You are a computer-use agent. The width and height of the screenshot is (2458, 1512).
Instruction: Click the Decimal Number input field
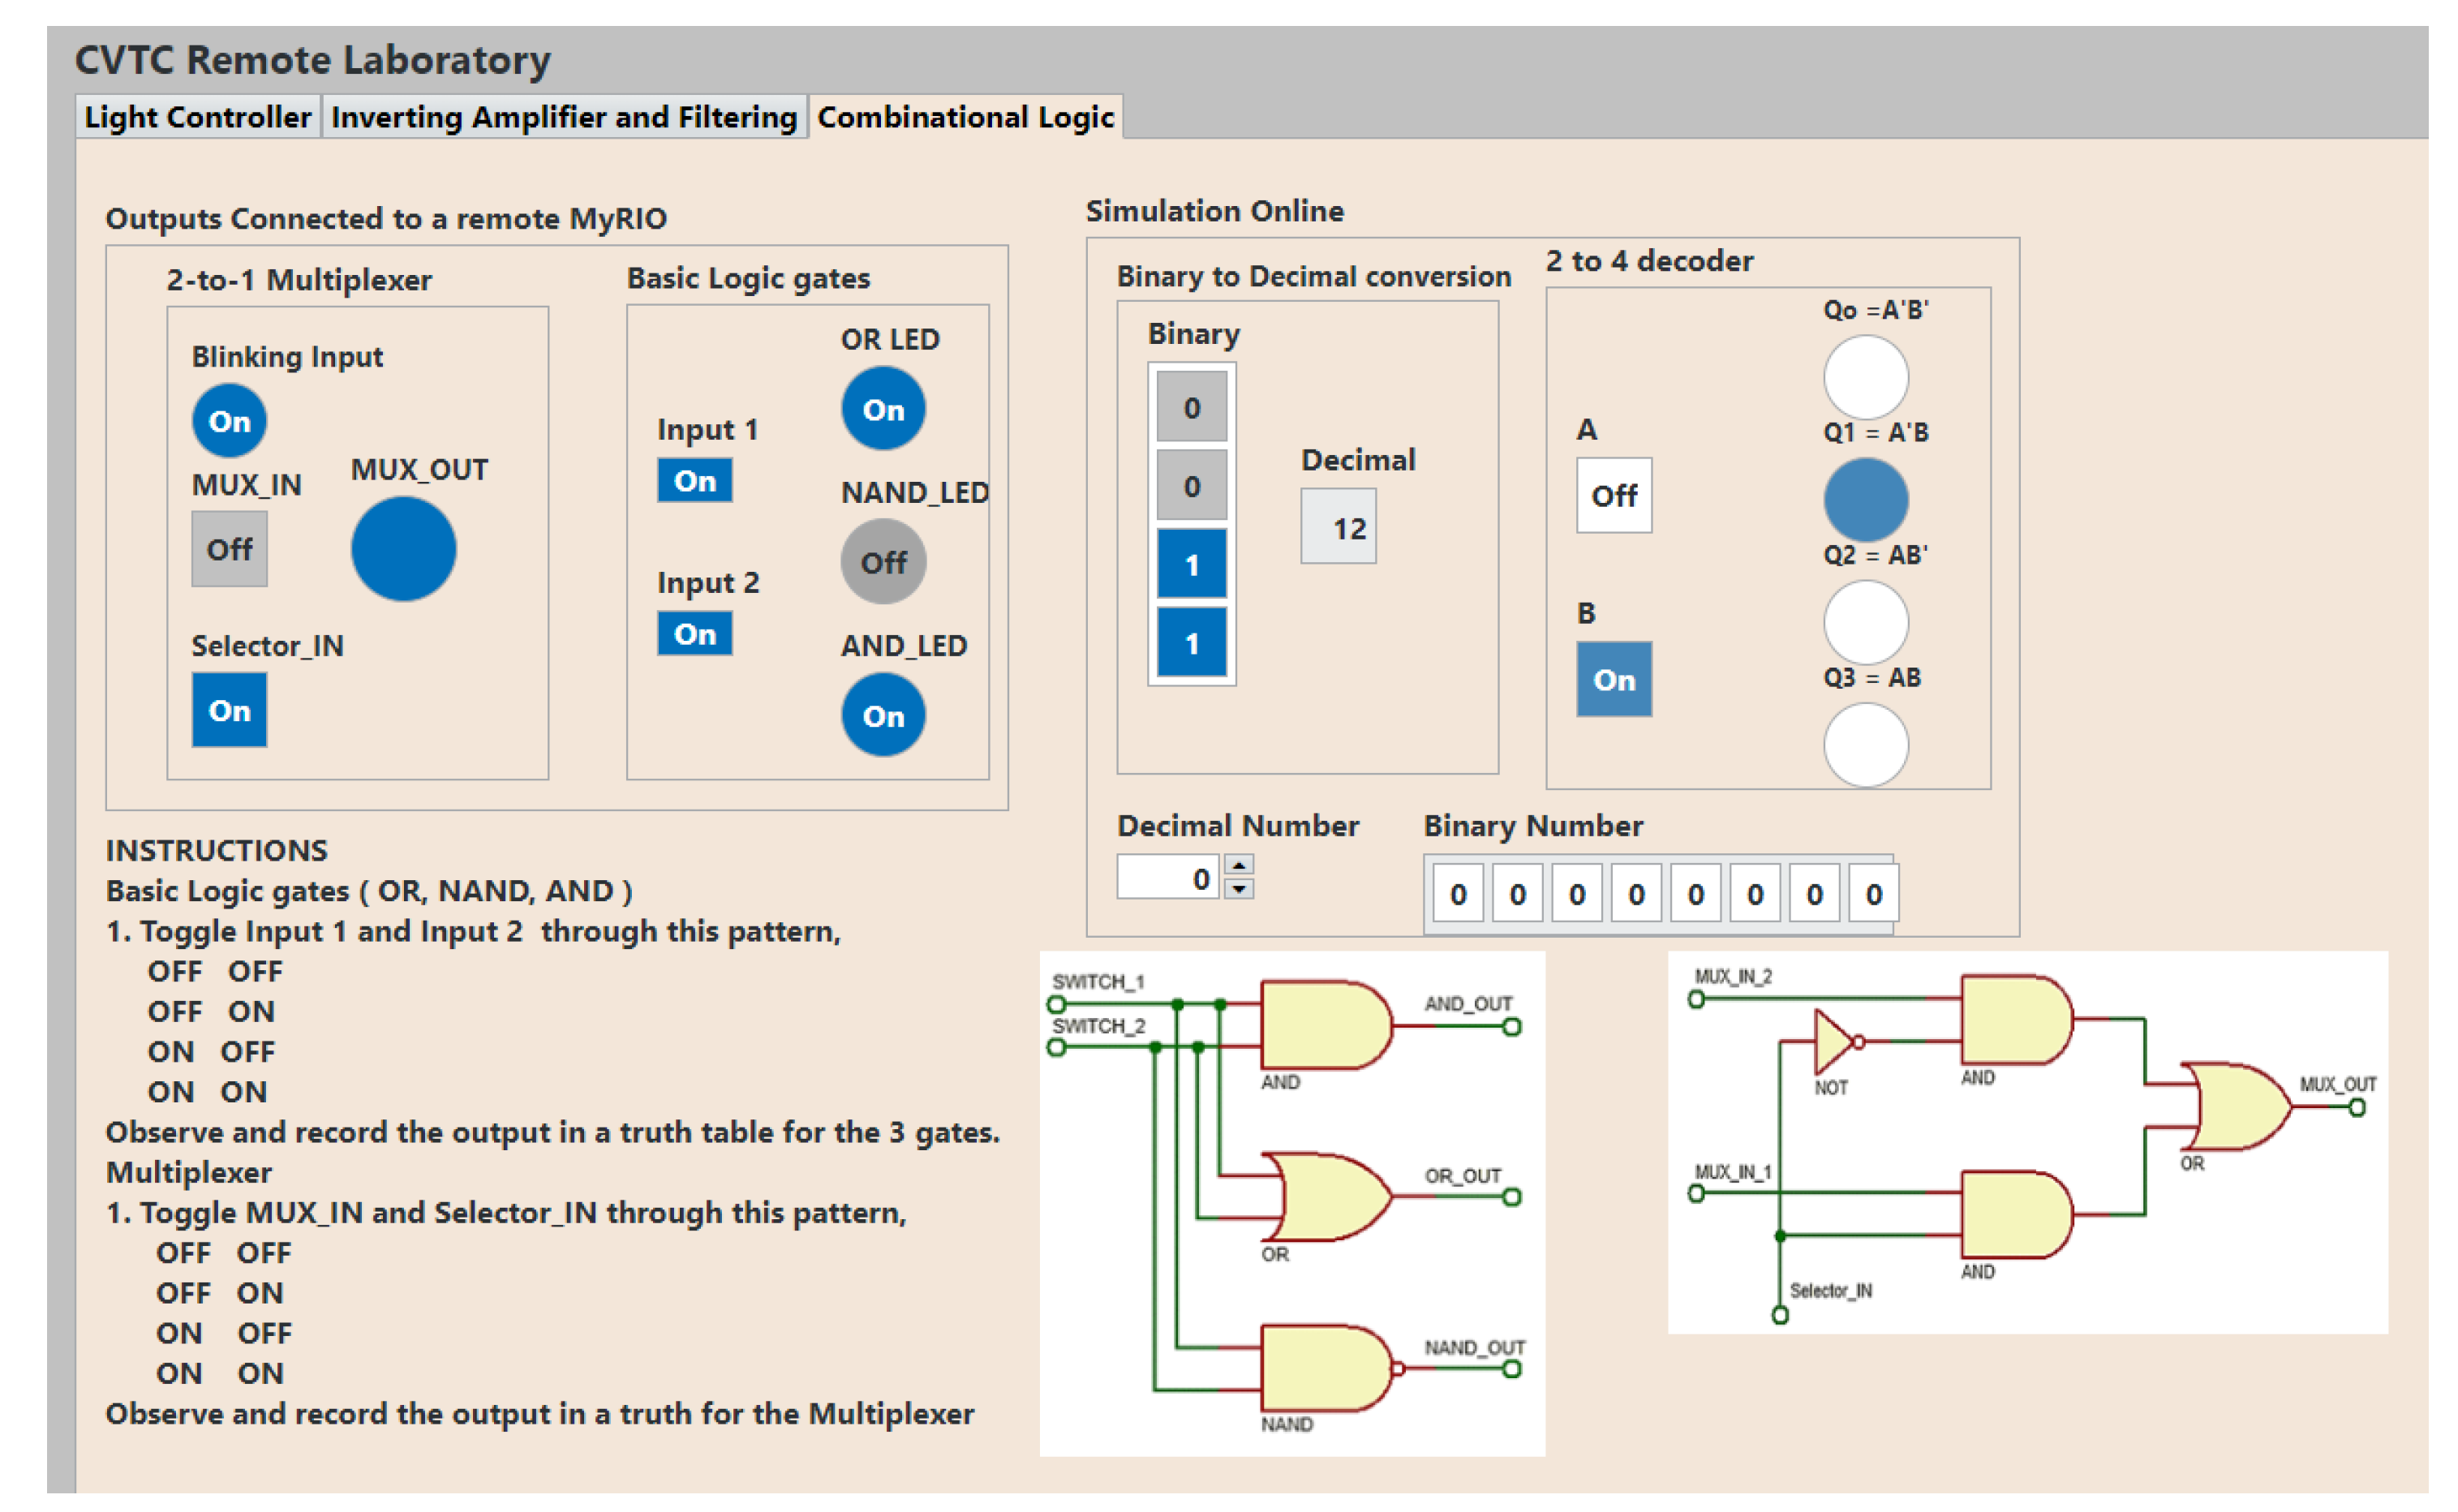coord(1166,878)
